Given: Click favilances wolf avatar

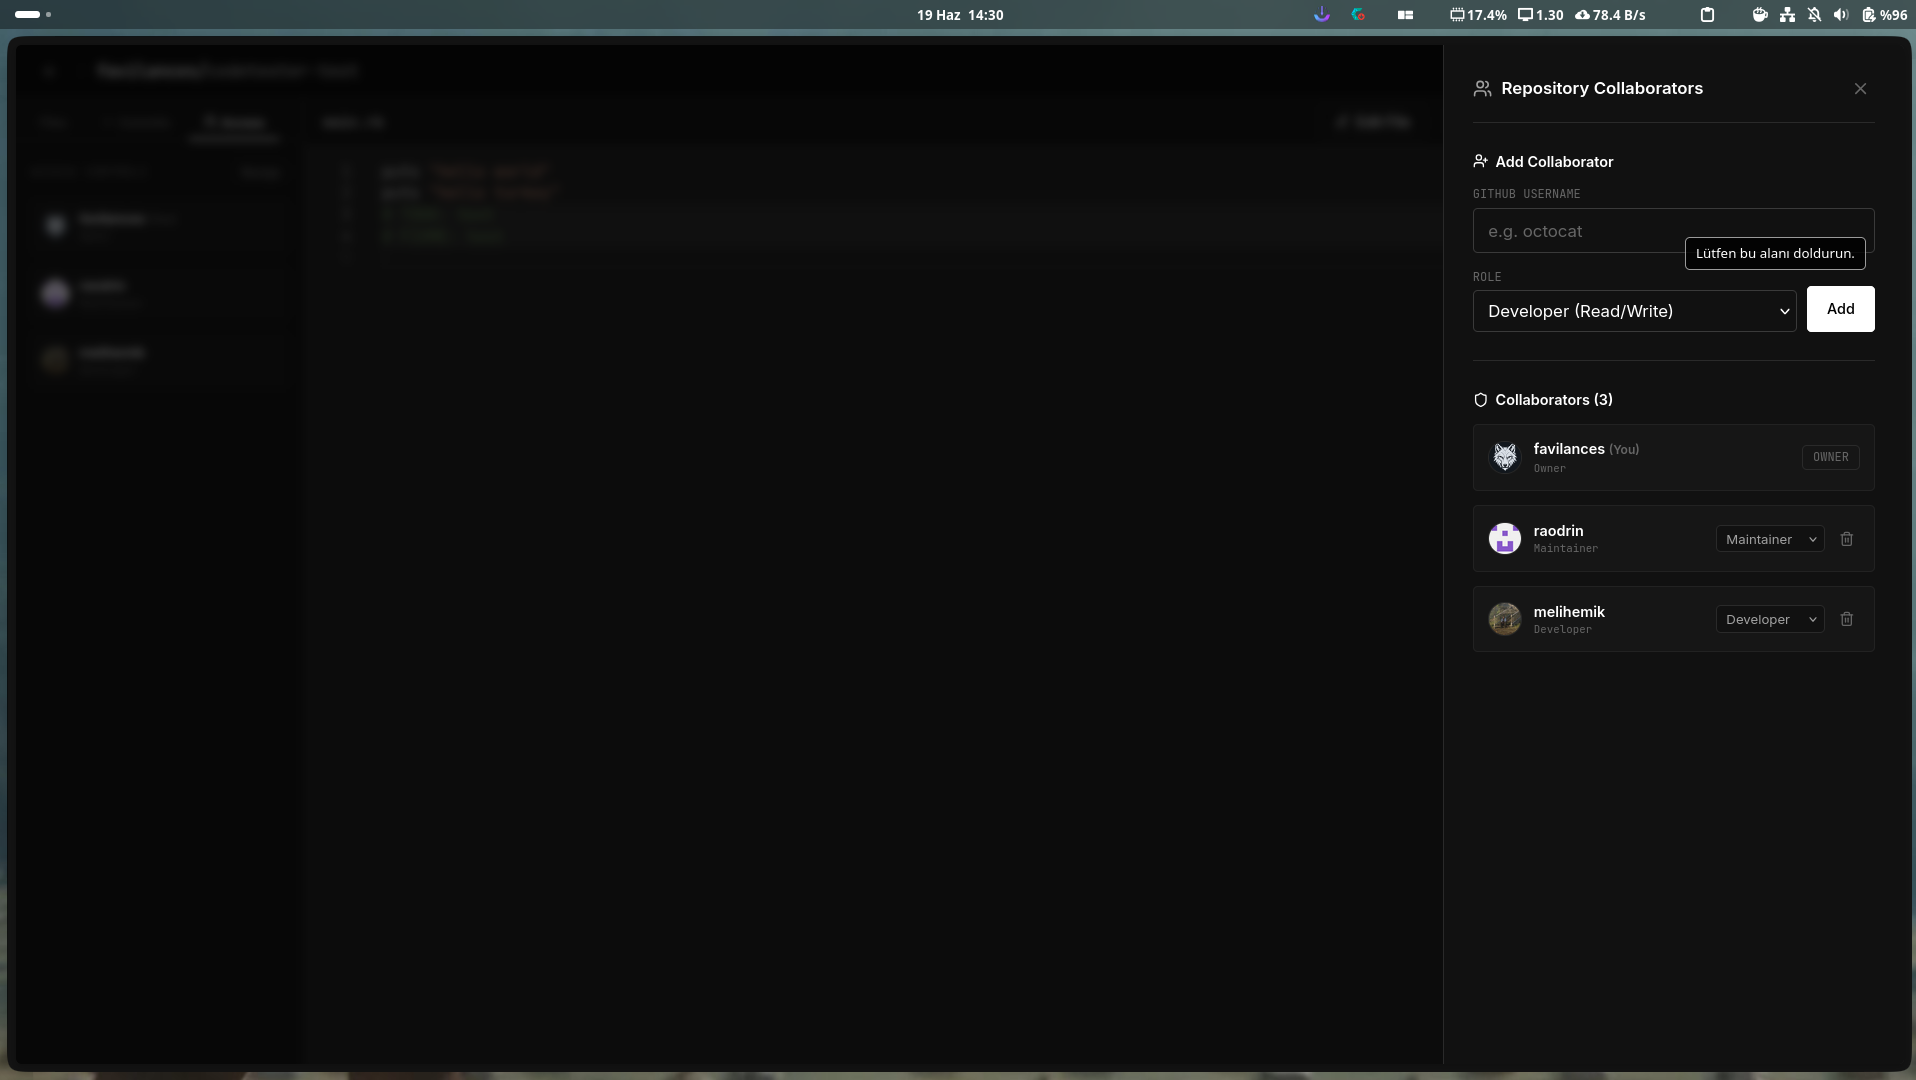Looking at the screenshot, I should [x=1505, y=457].
